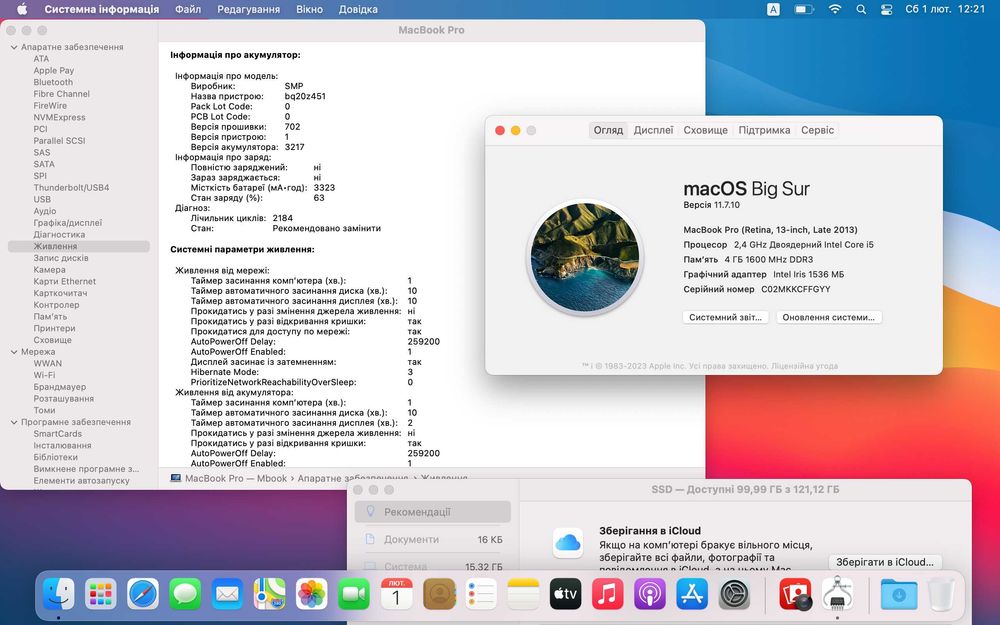Open Mail app in the Dock
The width and height of the screenshot is (1000, 625).
pos(227,594)
